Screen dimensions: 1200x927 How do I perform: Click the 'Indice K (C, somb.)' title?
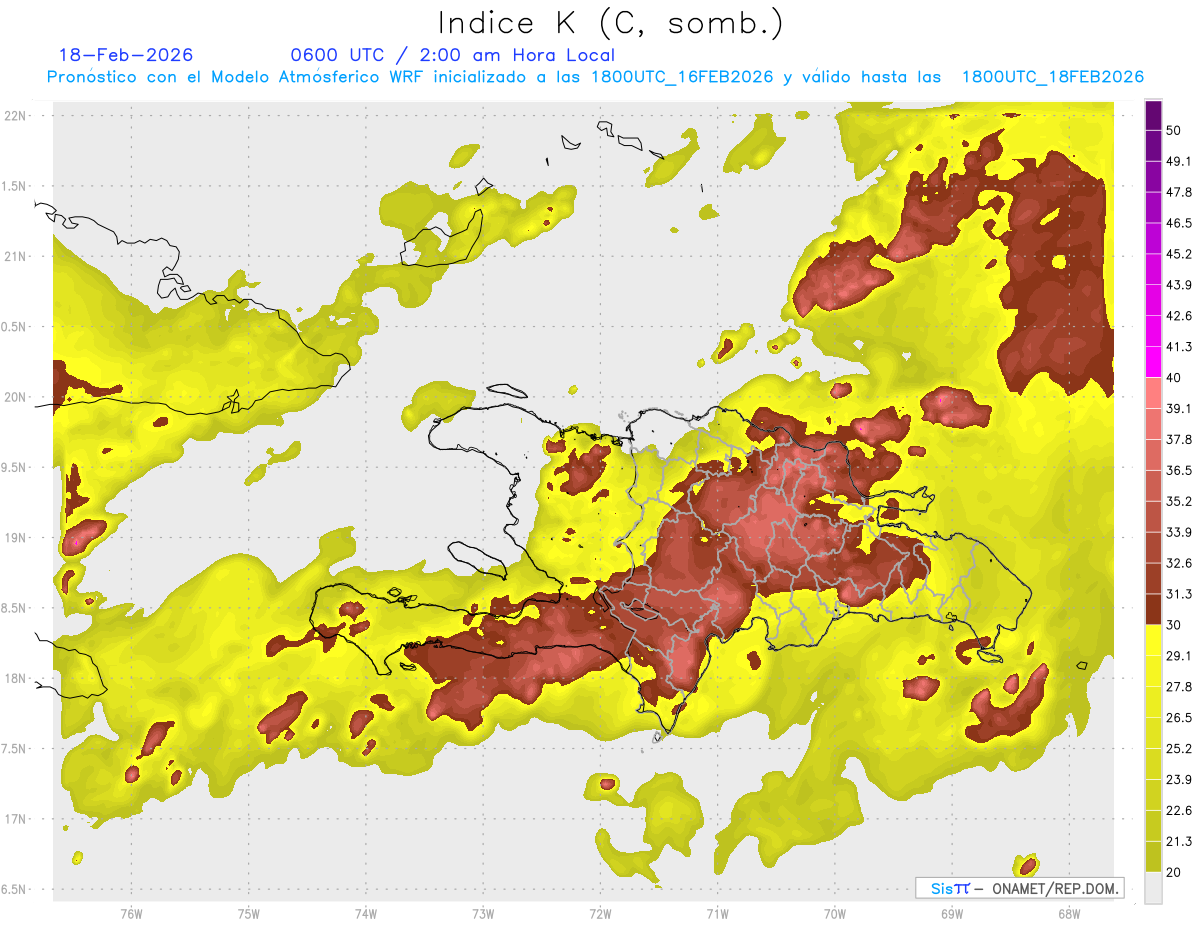tap(610, 23)
